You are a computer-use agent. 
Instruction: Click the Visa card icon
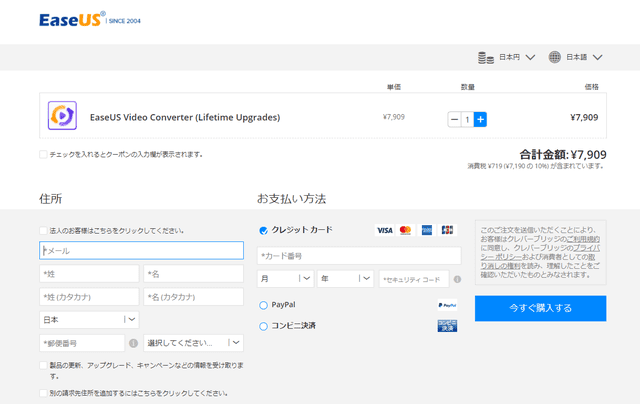pyautogui.click(x=384, y=230)
